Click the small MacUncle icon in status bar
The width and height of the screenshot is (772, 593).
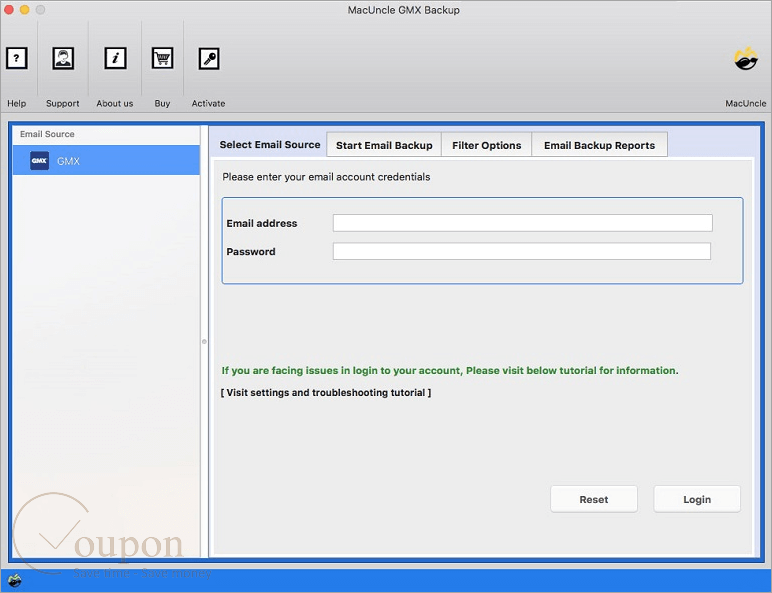(15, 581)
